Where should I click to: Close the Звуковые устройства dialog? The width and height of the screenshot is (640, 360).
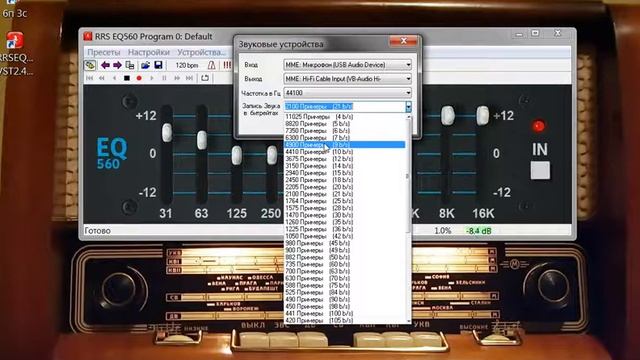click(403, 41)
